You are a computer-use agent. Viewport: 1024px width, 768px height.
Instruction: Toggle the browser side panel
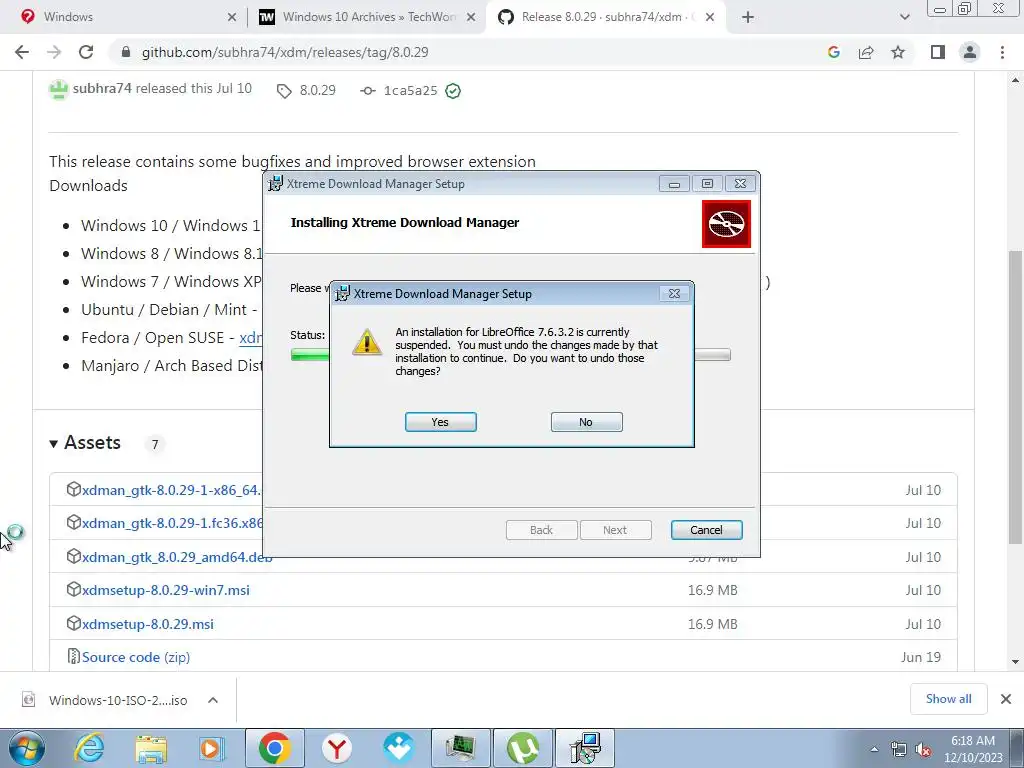pyautogui.click(x=938, y=52)
